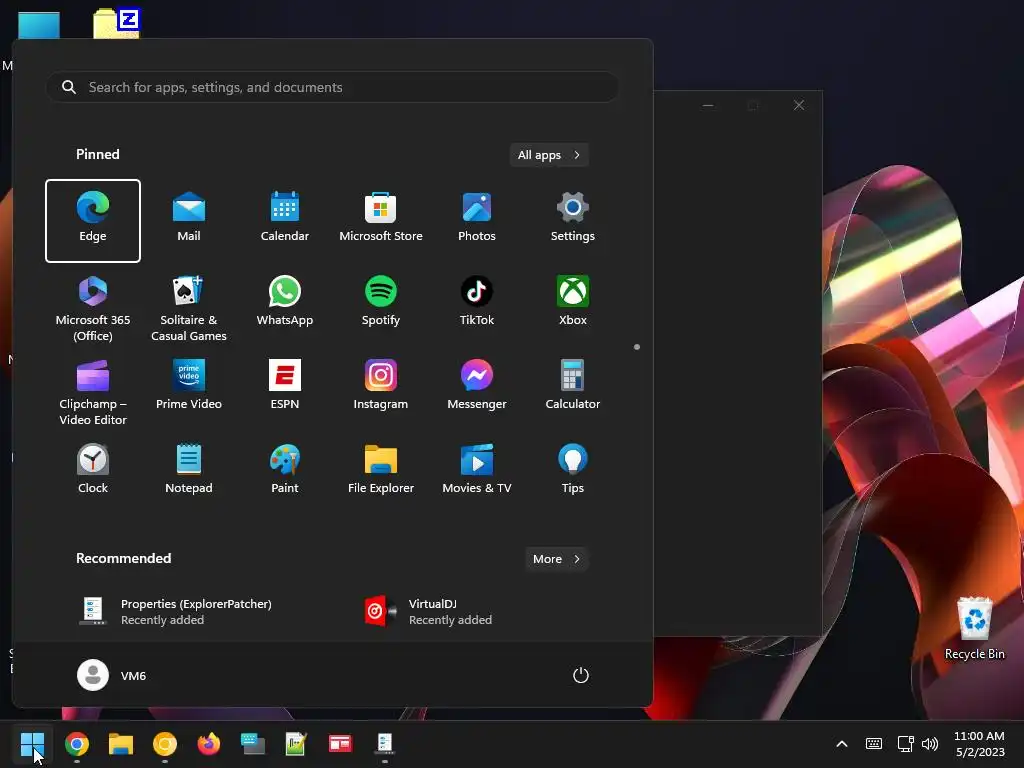This screenshot has height=768, width=1024.
Task: Open the Tips app
Action: (573, 472)
